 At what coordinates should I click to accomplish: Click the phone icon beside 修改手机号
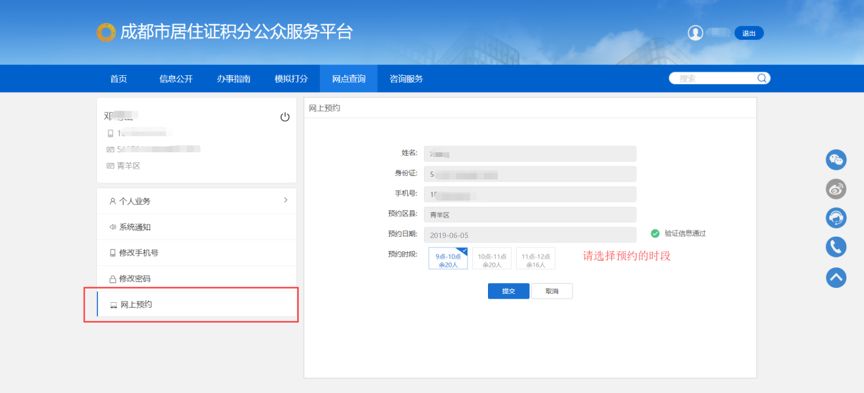(112, 253)
